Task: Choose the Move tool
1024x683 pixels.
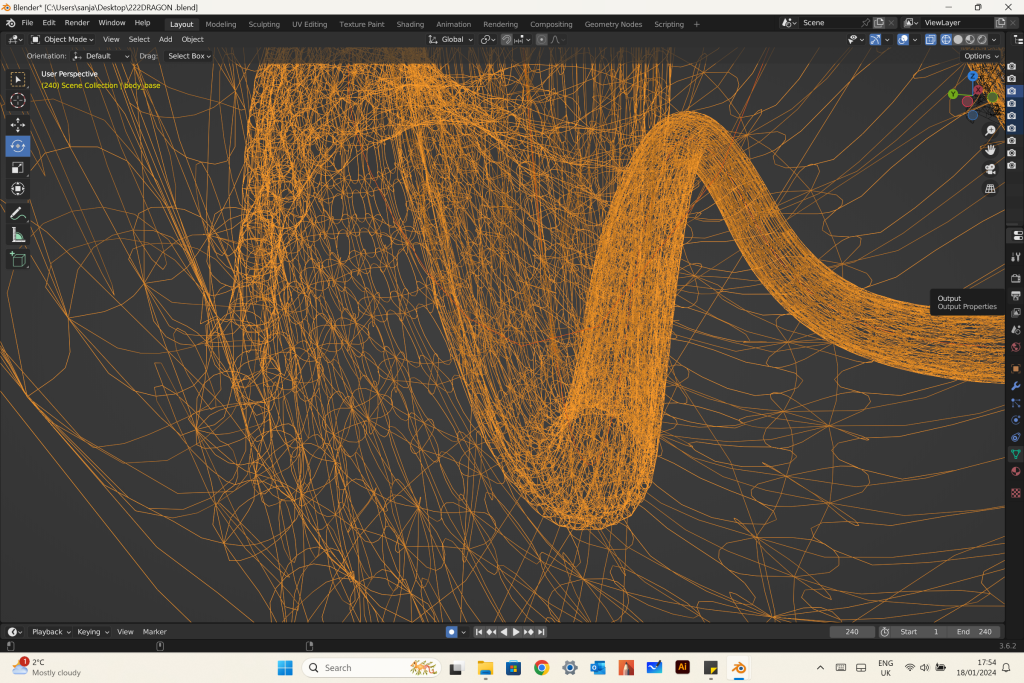Action: point(18,125)
